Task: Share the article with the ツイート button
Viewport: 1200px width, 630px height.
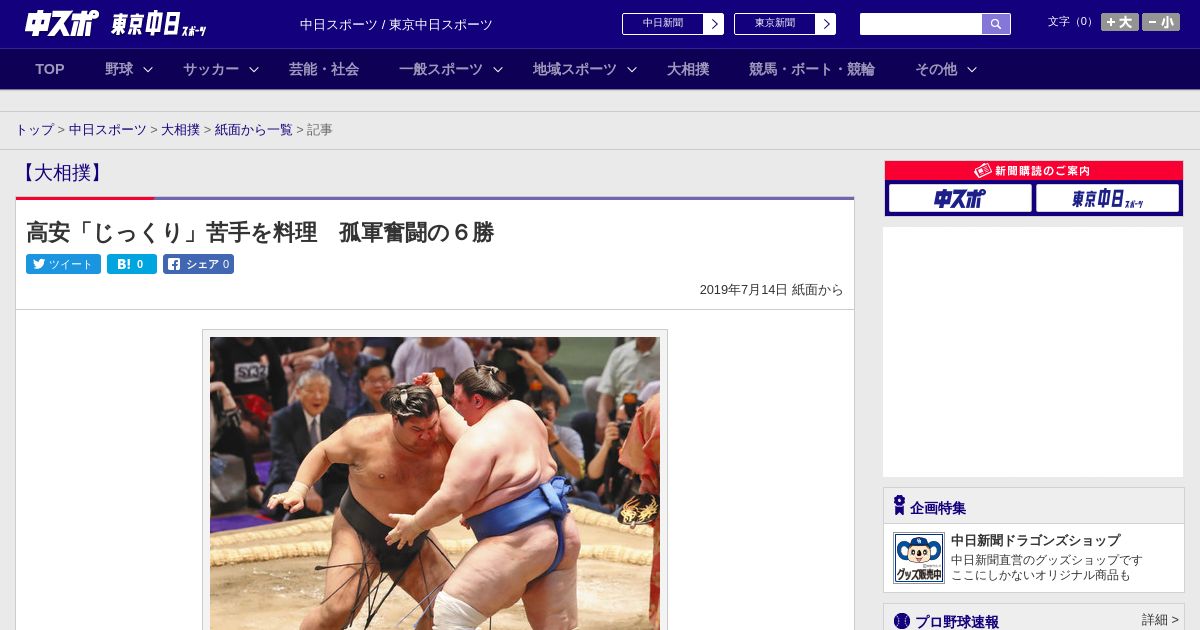Action: pyautogui.click(x=63, y=264)
